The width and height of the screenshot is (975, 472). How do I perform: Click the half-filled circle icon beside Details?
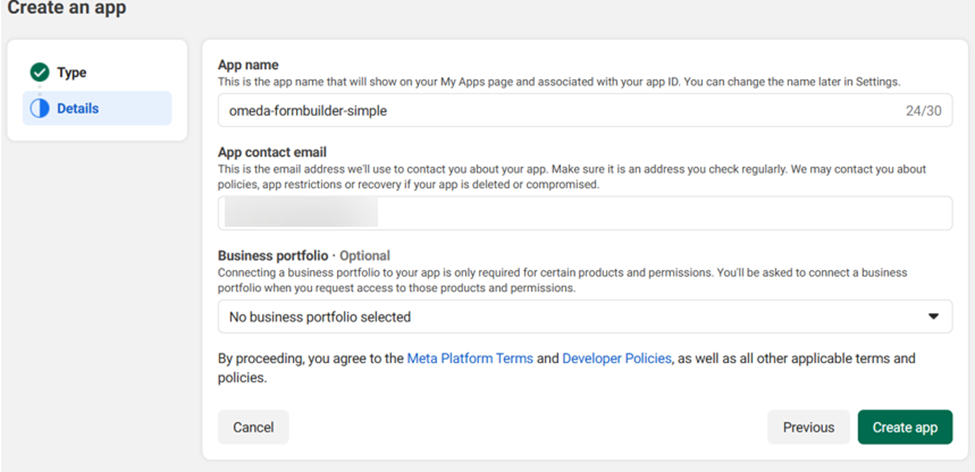pos(40,108)
